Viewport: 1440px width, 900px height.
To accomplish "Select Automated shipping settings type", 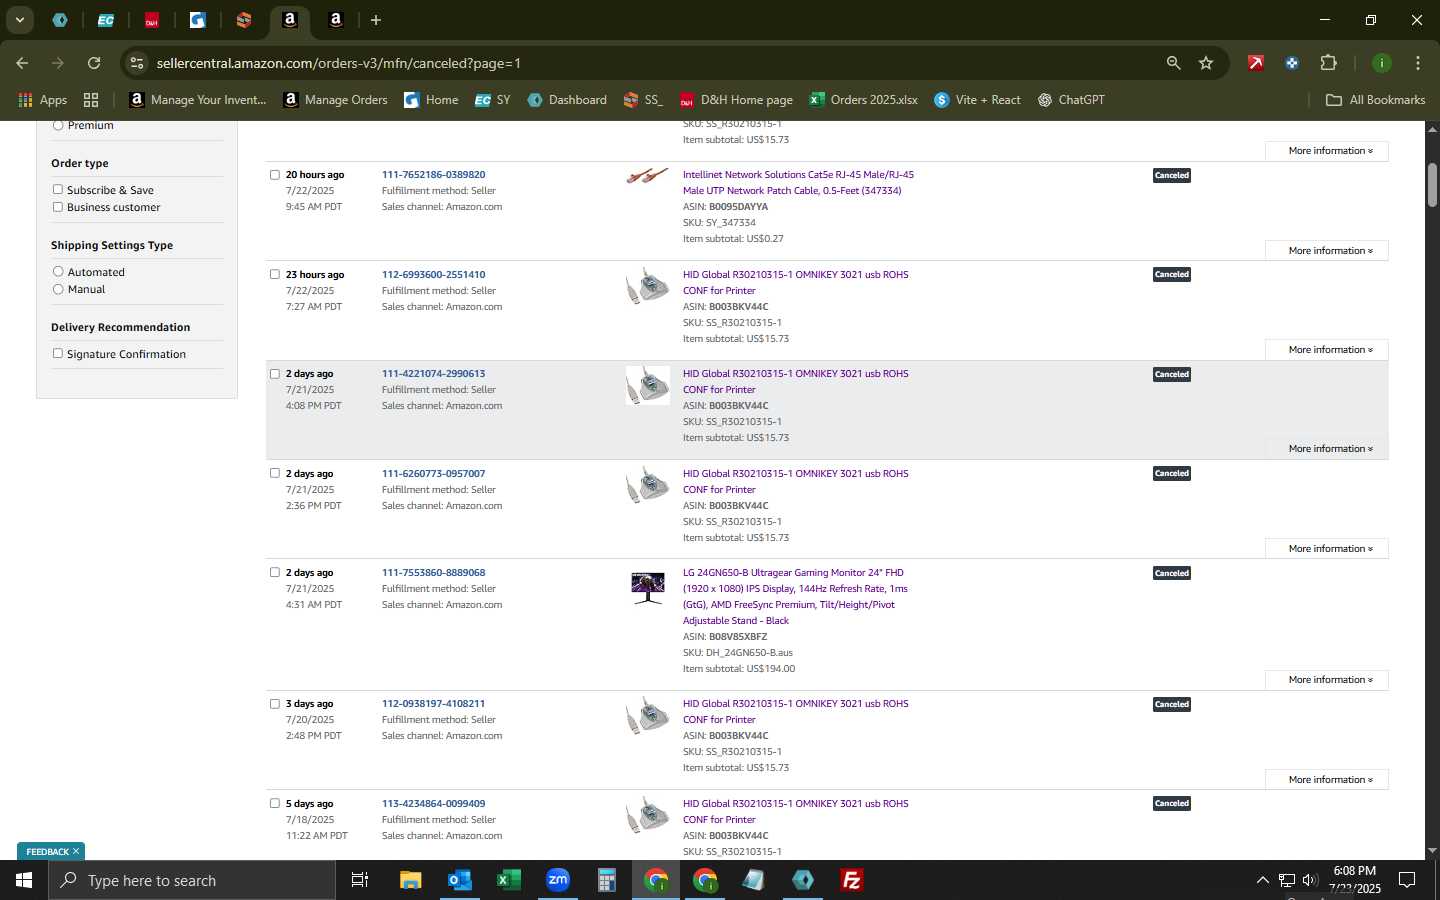I will (58, 272).
